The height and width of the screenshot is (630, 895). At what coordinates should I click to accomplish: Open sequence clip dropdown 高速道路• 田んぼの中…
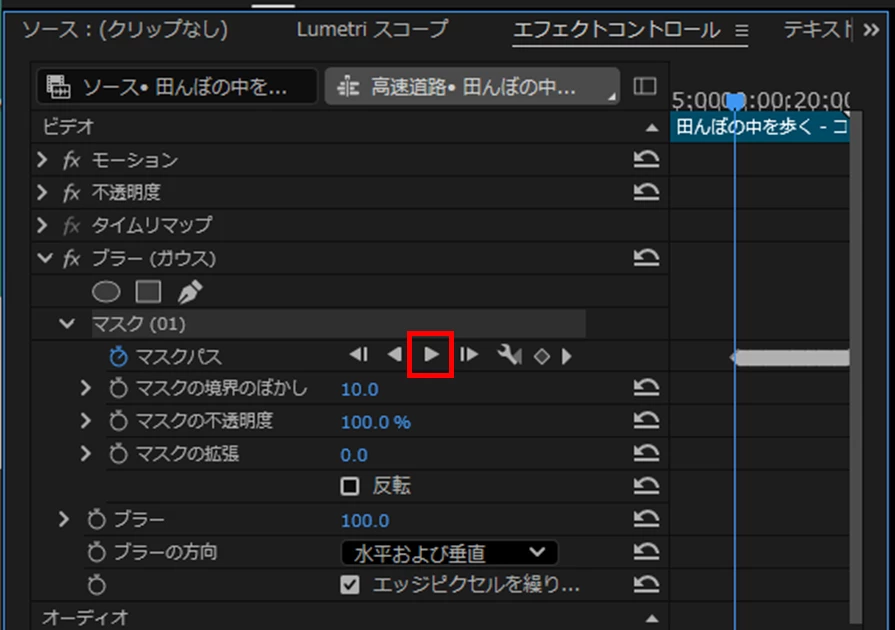pos(472,87)
